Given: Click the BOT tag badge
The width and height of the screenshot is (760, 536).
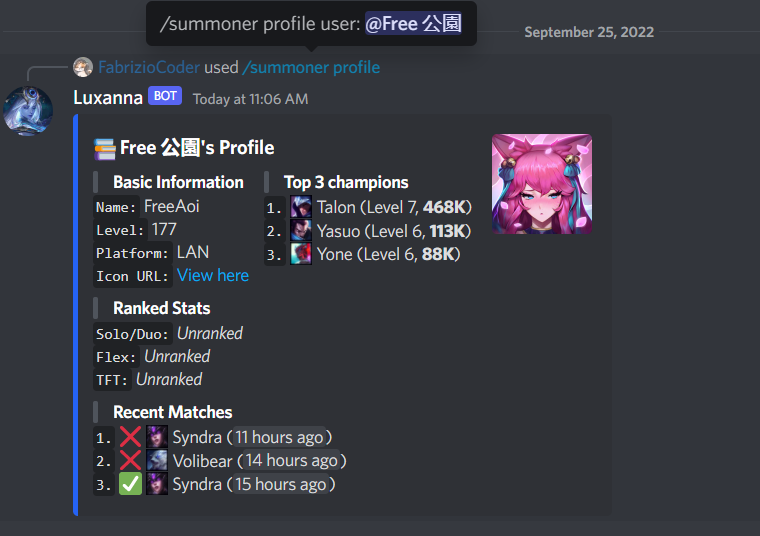Looking at the screenshot, I should click(x=165, y=96).
